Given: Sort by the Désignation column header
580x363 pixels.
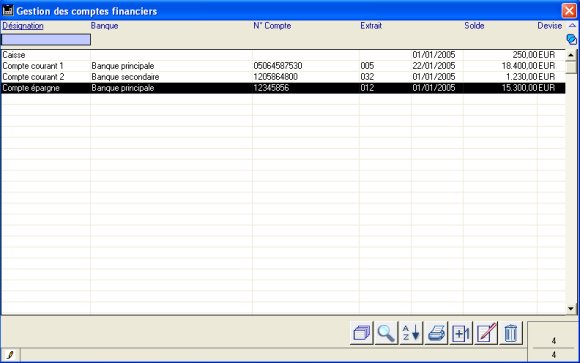Looking at the screenshot, I should tap(23, 26).
